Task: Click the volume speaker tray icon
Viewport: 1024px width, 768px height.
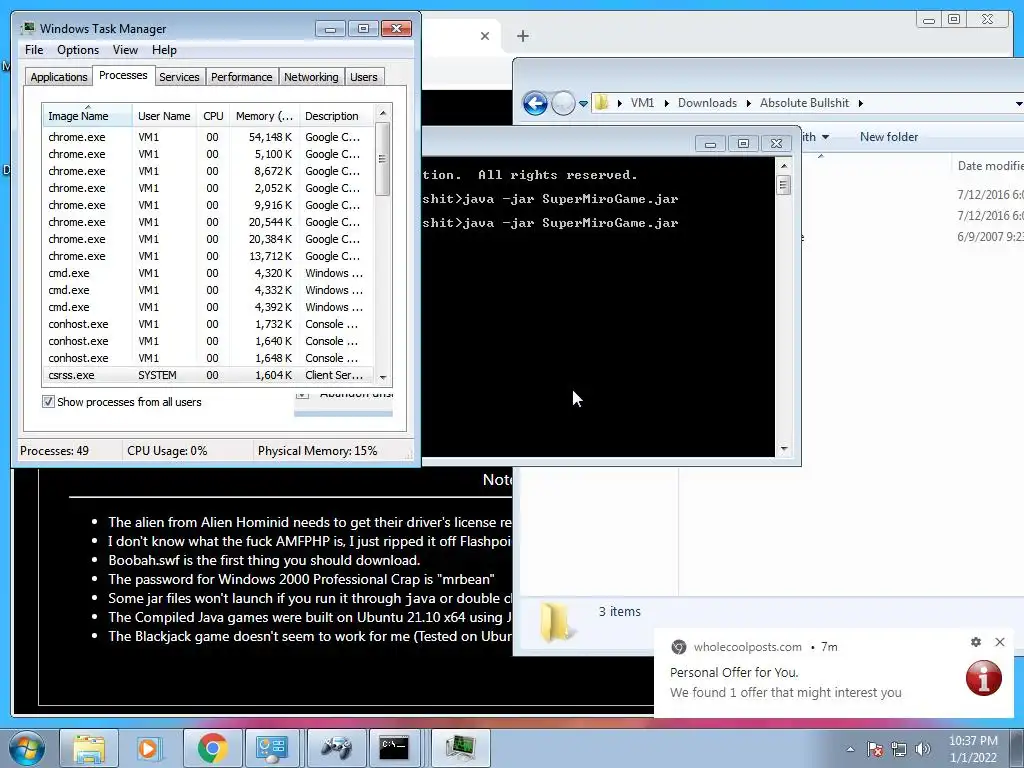Action: 923,749
